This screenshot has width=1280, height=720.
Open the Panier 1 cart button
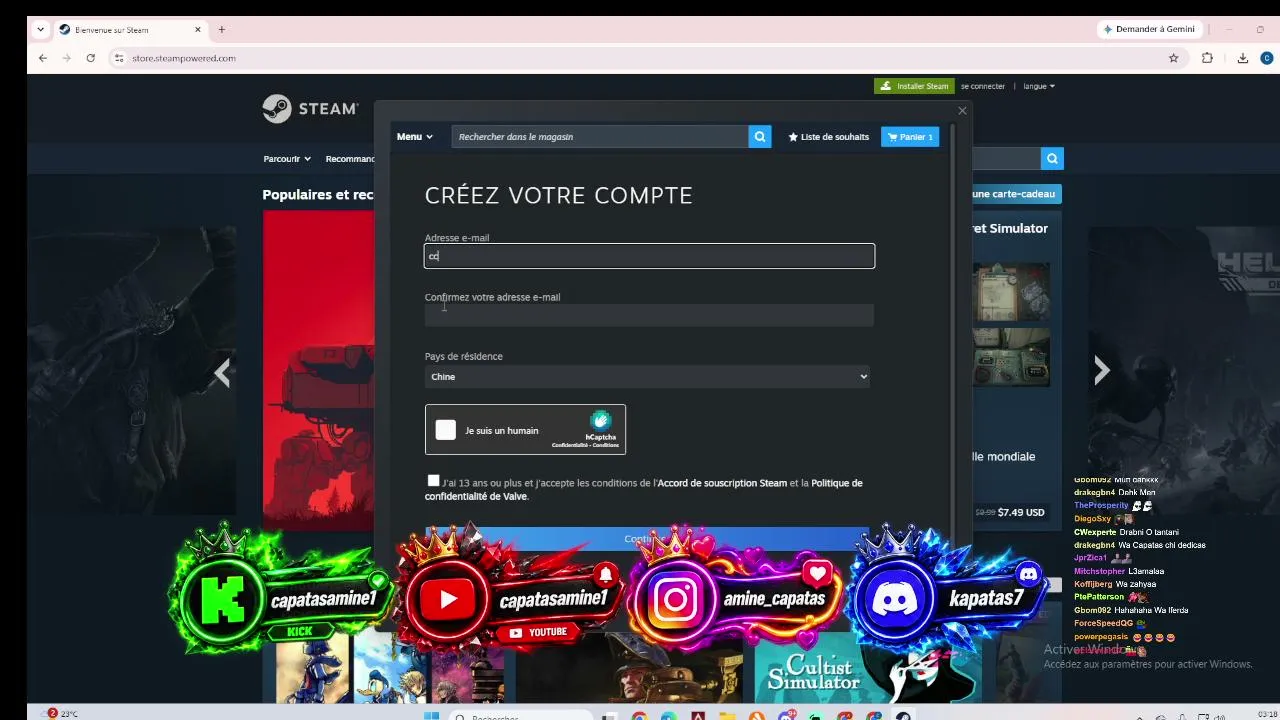tap(910, 137)
